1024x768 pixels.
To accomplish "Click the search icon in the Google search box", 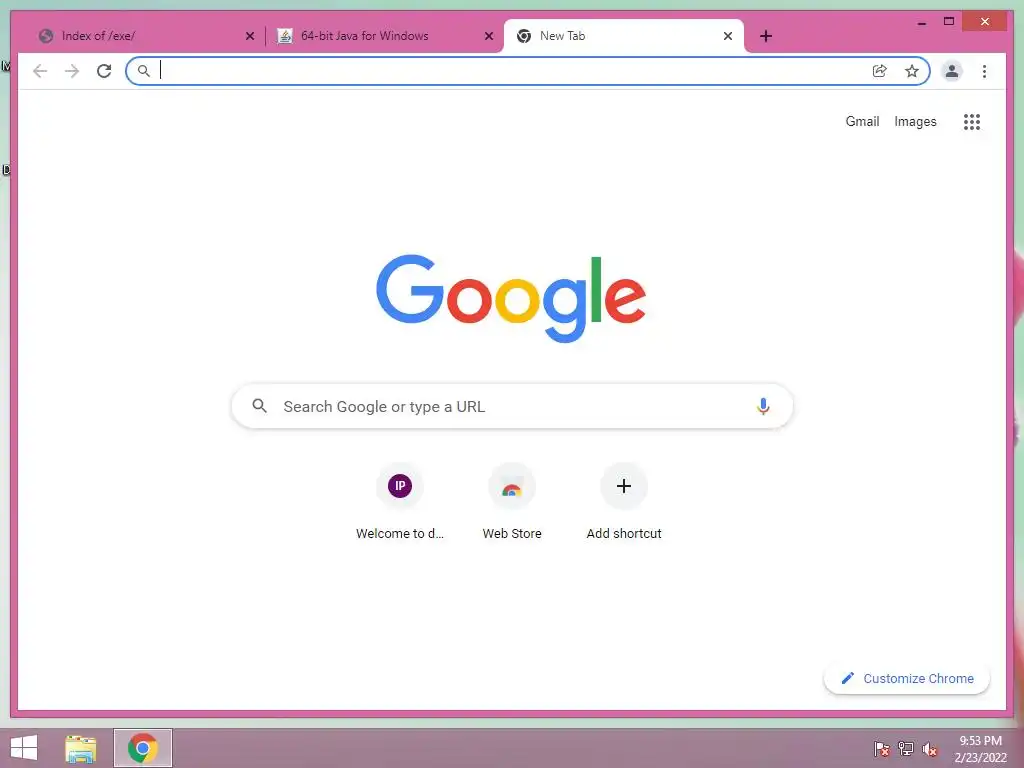I will [x=259, y=406].
